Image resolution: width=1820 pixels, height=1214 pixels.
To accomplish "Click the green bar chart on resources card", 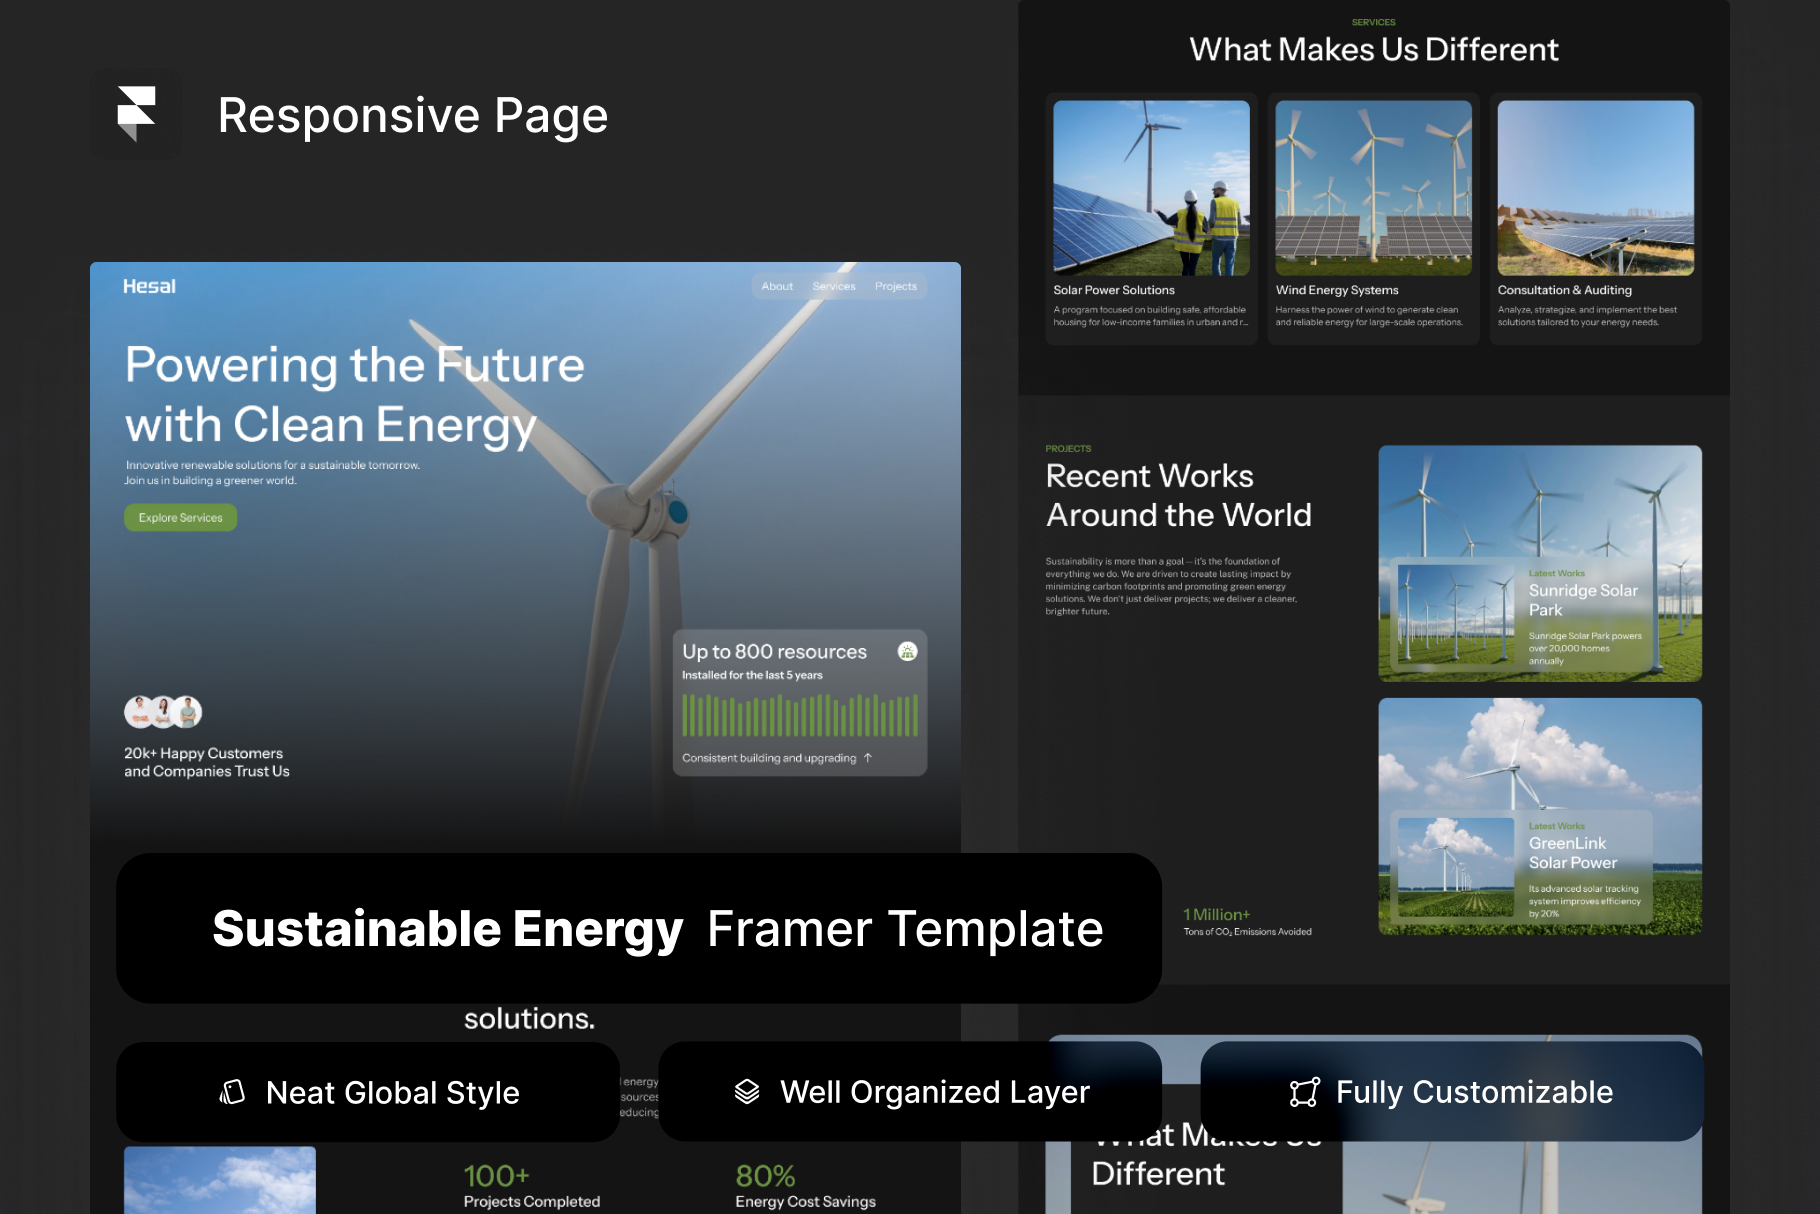I will tap(799, 716).
